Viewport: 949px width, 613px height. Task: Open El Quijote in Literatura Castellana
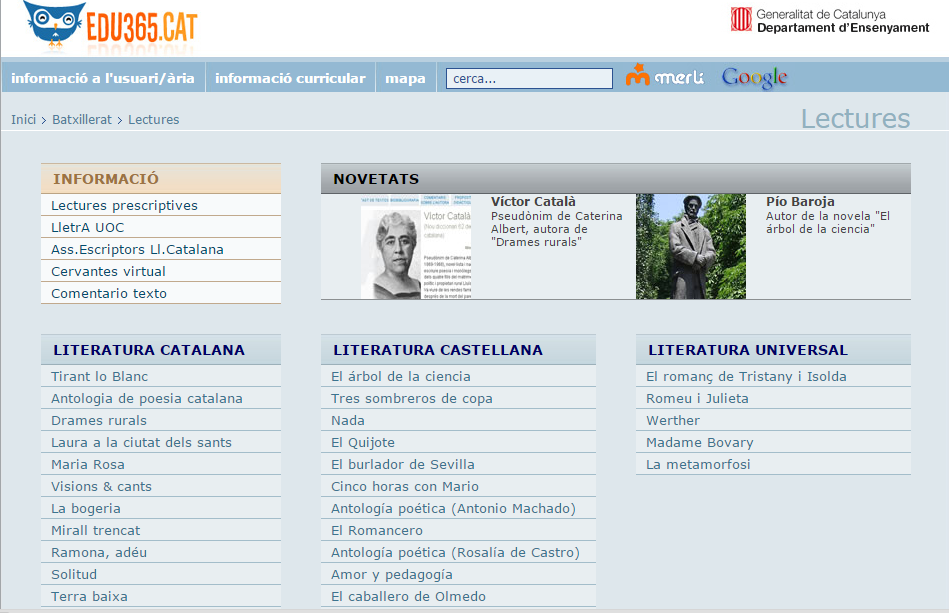point(362,443)
